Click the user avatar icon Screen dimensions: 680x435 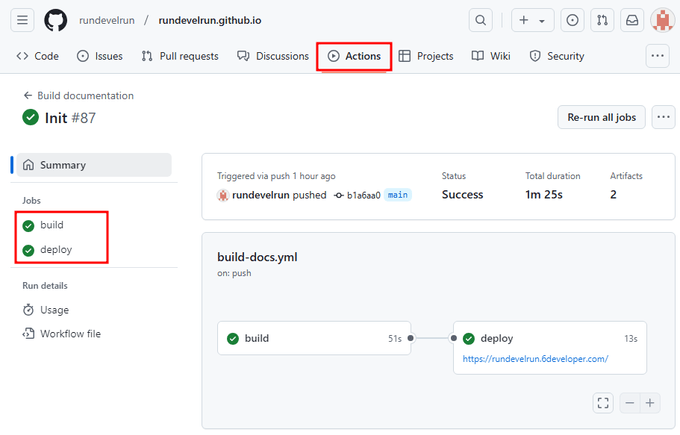pos(661,20)
